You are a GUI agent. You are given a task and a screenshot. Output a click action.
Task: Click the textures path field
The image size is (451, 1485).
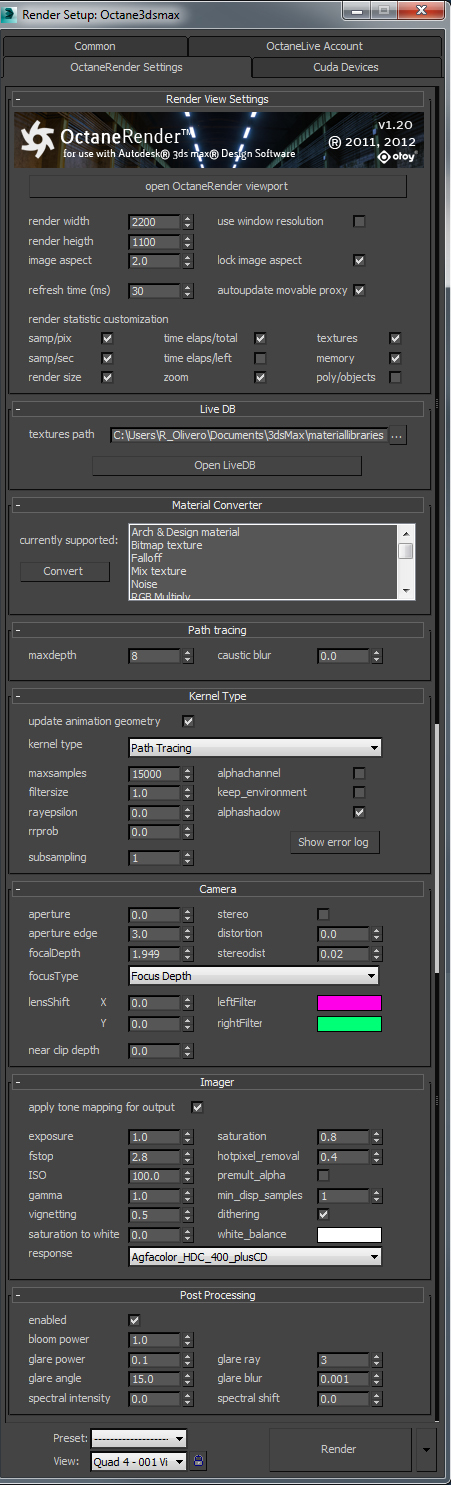pyautogui.click(x=248, y=436)
